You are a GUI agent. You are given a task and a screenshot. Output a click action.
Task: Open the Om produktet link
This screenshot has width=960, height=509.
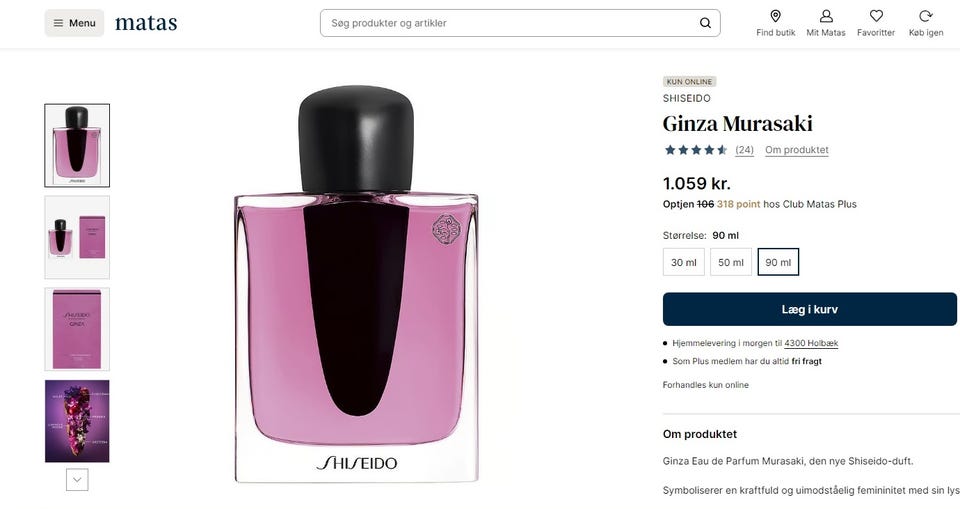[x=797, y=150]
